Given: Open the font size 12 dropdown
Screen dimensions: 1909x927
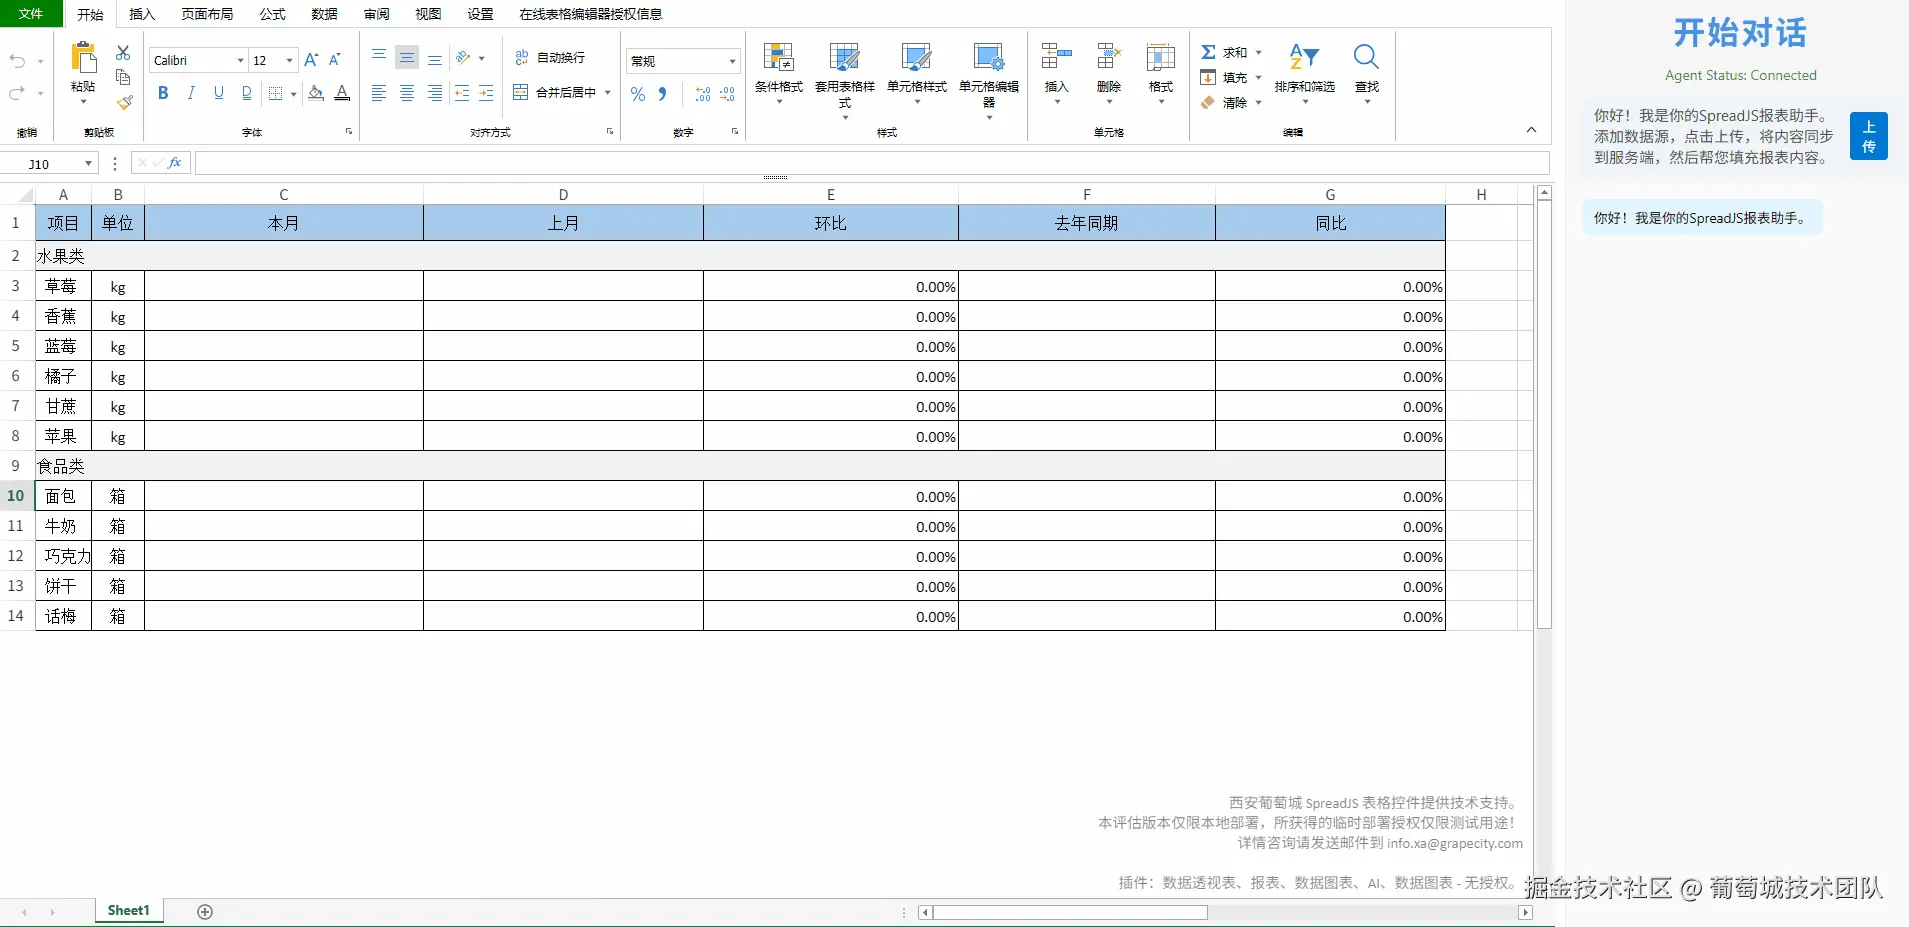Looking at the screenshot, I should point(290,61).
